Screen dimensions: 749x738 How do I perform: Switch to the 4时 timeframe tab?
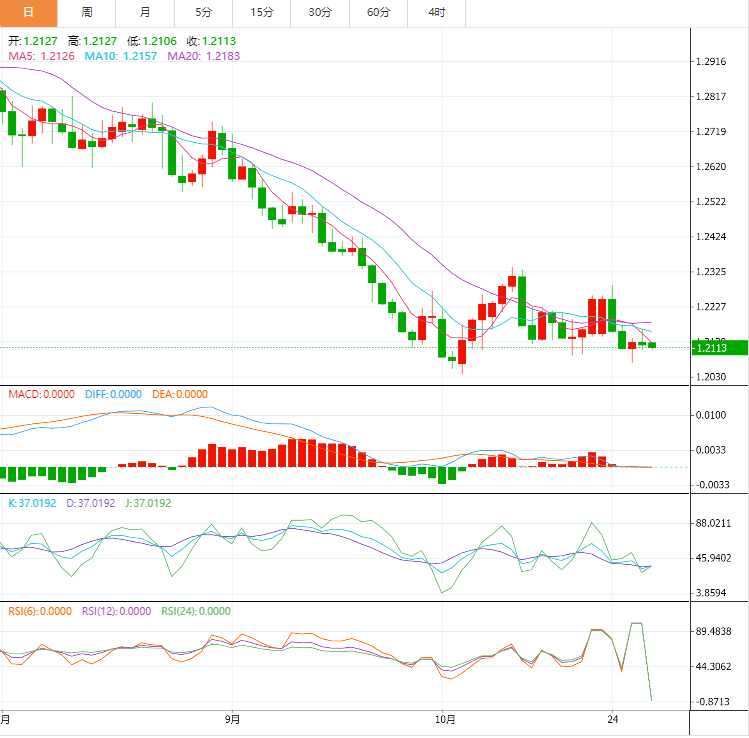(x=437, y=13)
